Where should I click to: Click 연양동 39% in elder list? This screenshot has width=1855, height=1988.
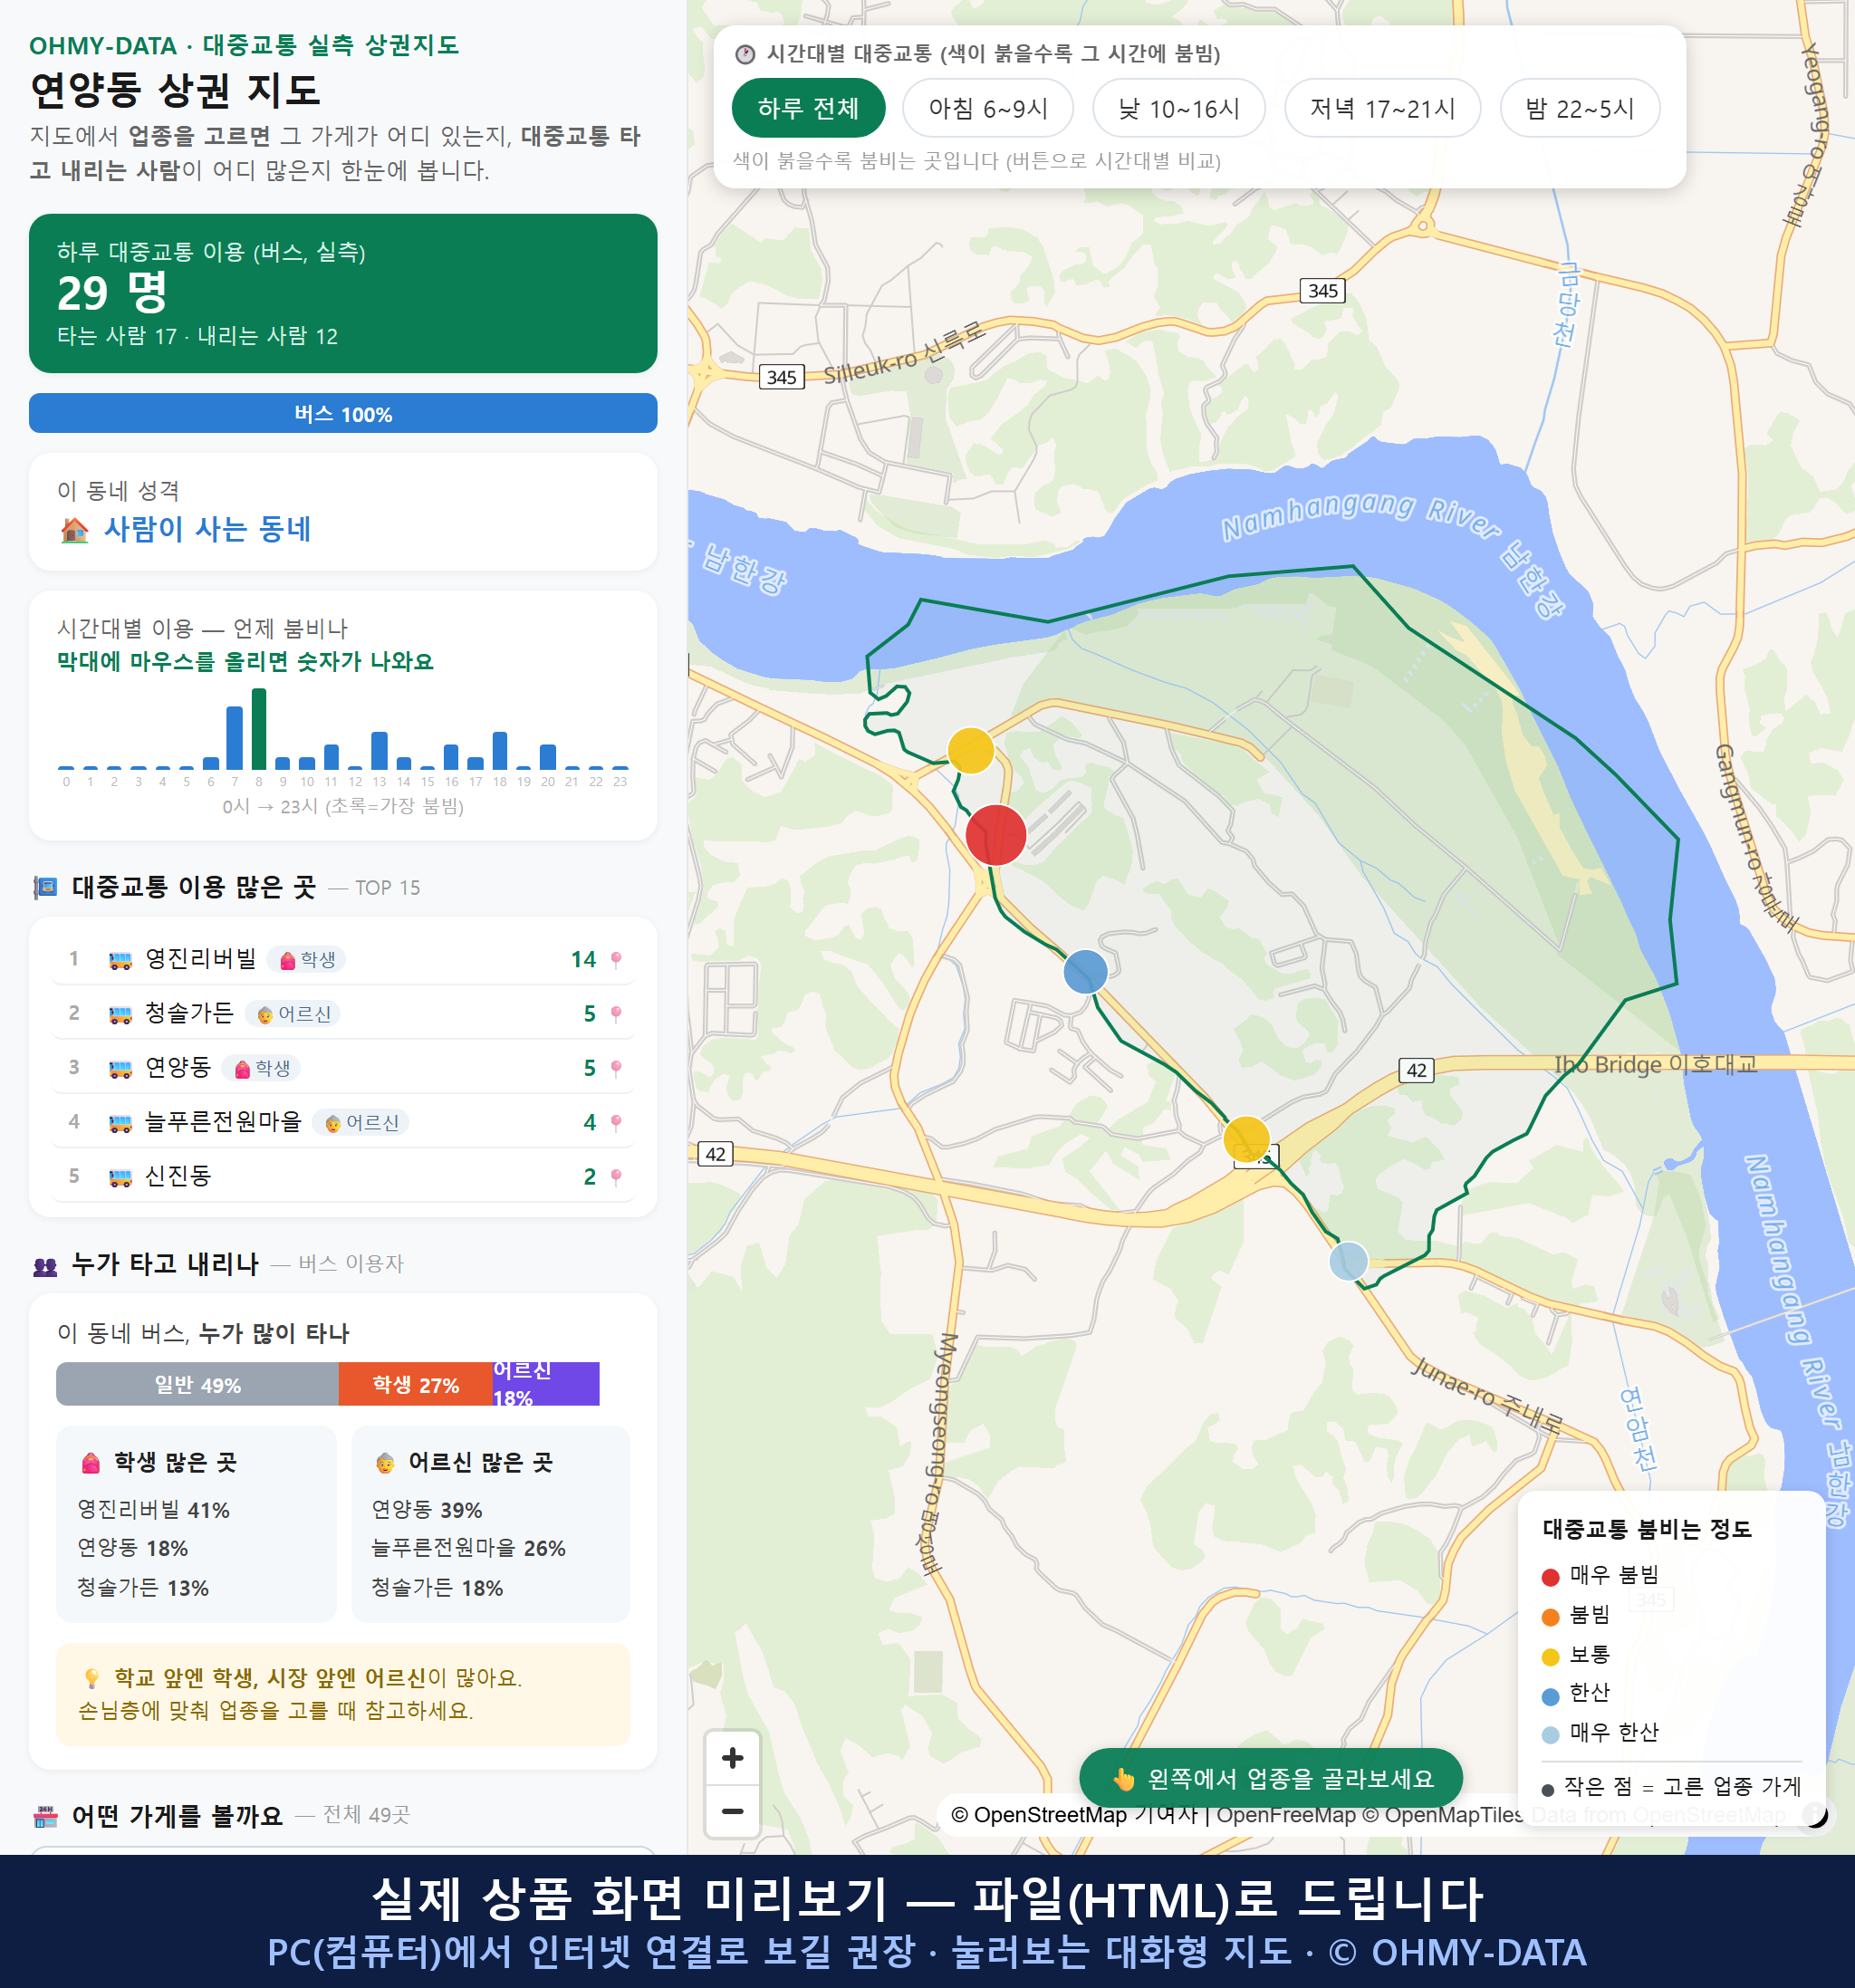coord(427,1510)
